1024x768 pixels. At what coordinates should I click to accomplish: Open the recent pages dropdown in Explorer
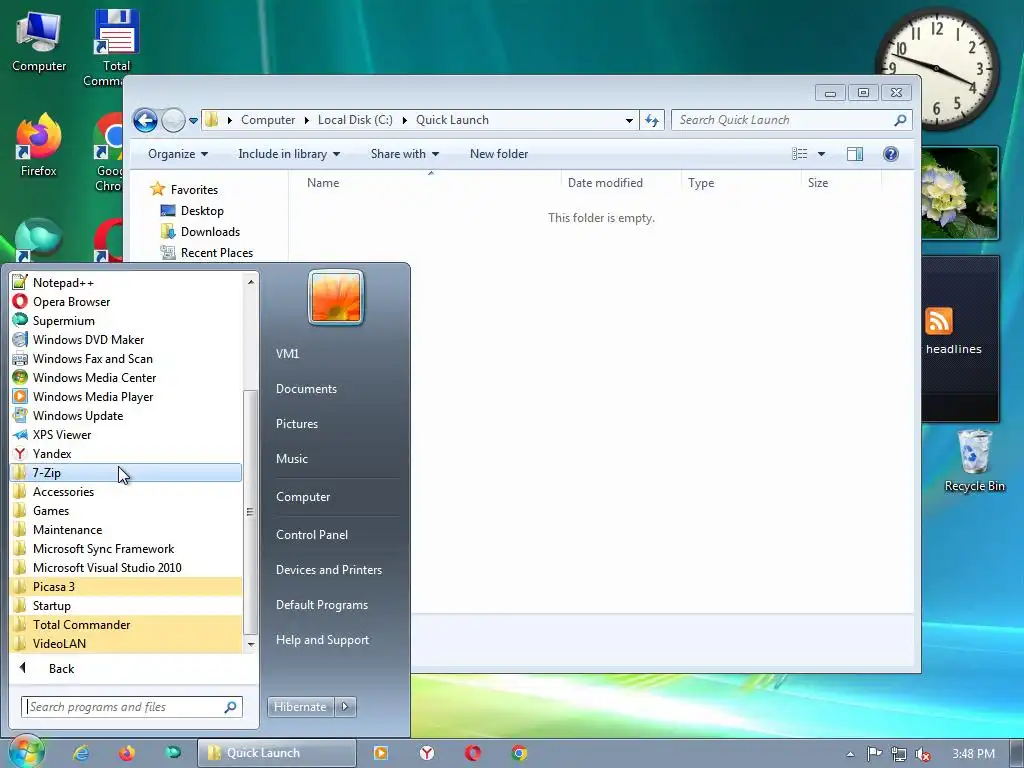click(x=193, y=121)
